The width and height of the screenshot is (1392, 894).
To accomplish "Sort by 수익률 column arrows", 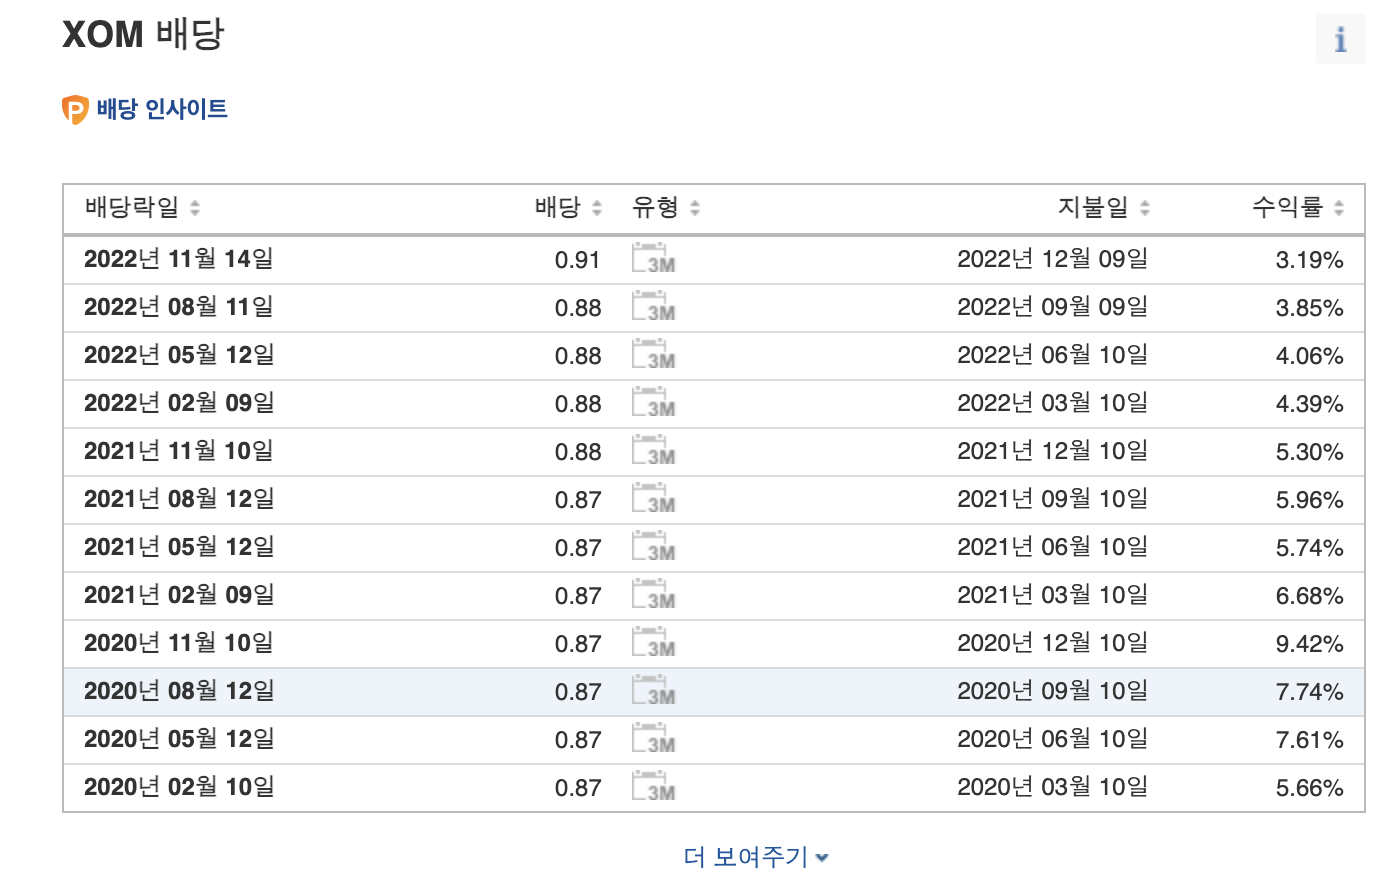I will [1339, 208].
